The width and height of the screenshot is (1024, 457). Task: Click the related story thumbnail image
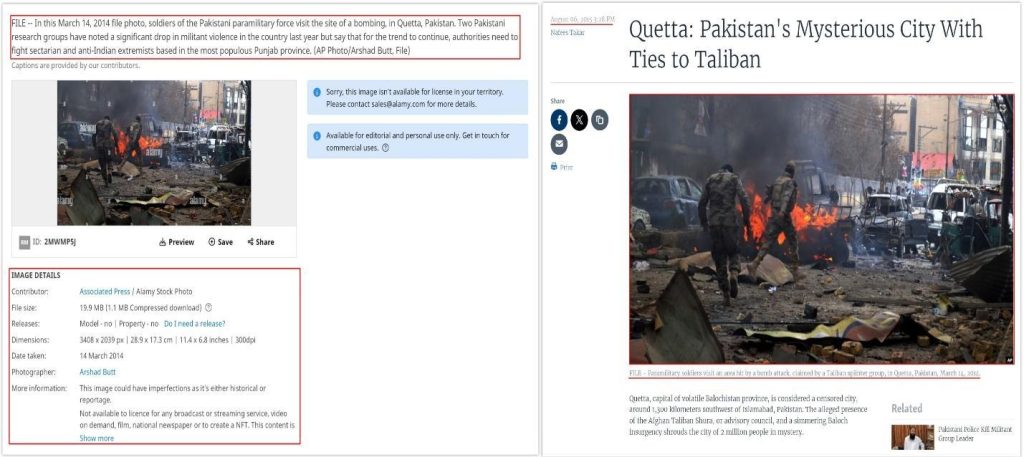(913, 437)
